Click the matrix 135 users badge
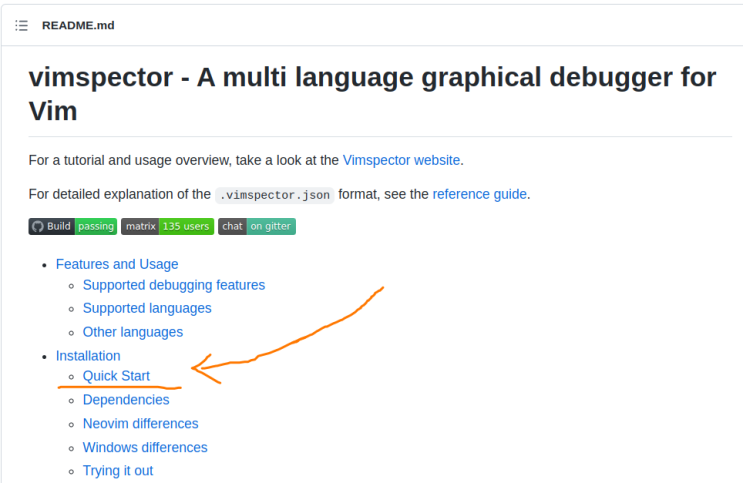 [167, 226]
